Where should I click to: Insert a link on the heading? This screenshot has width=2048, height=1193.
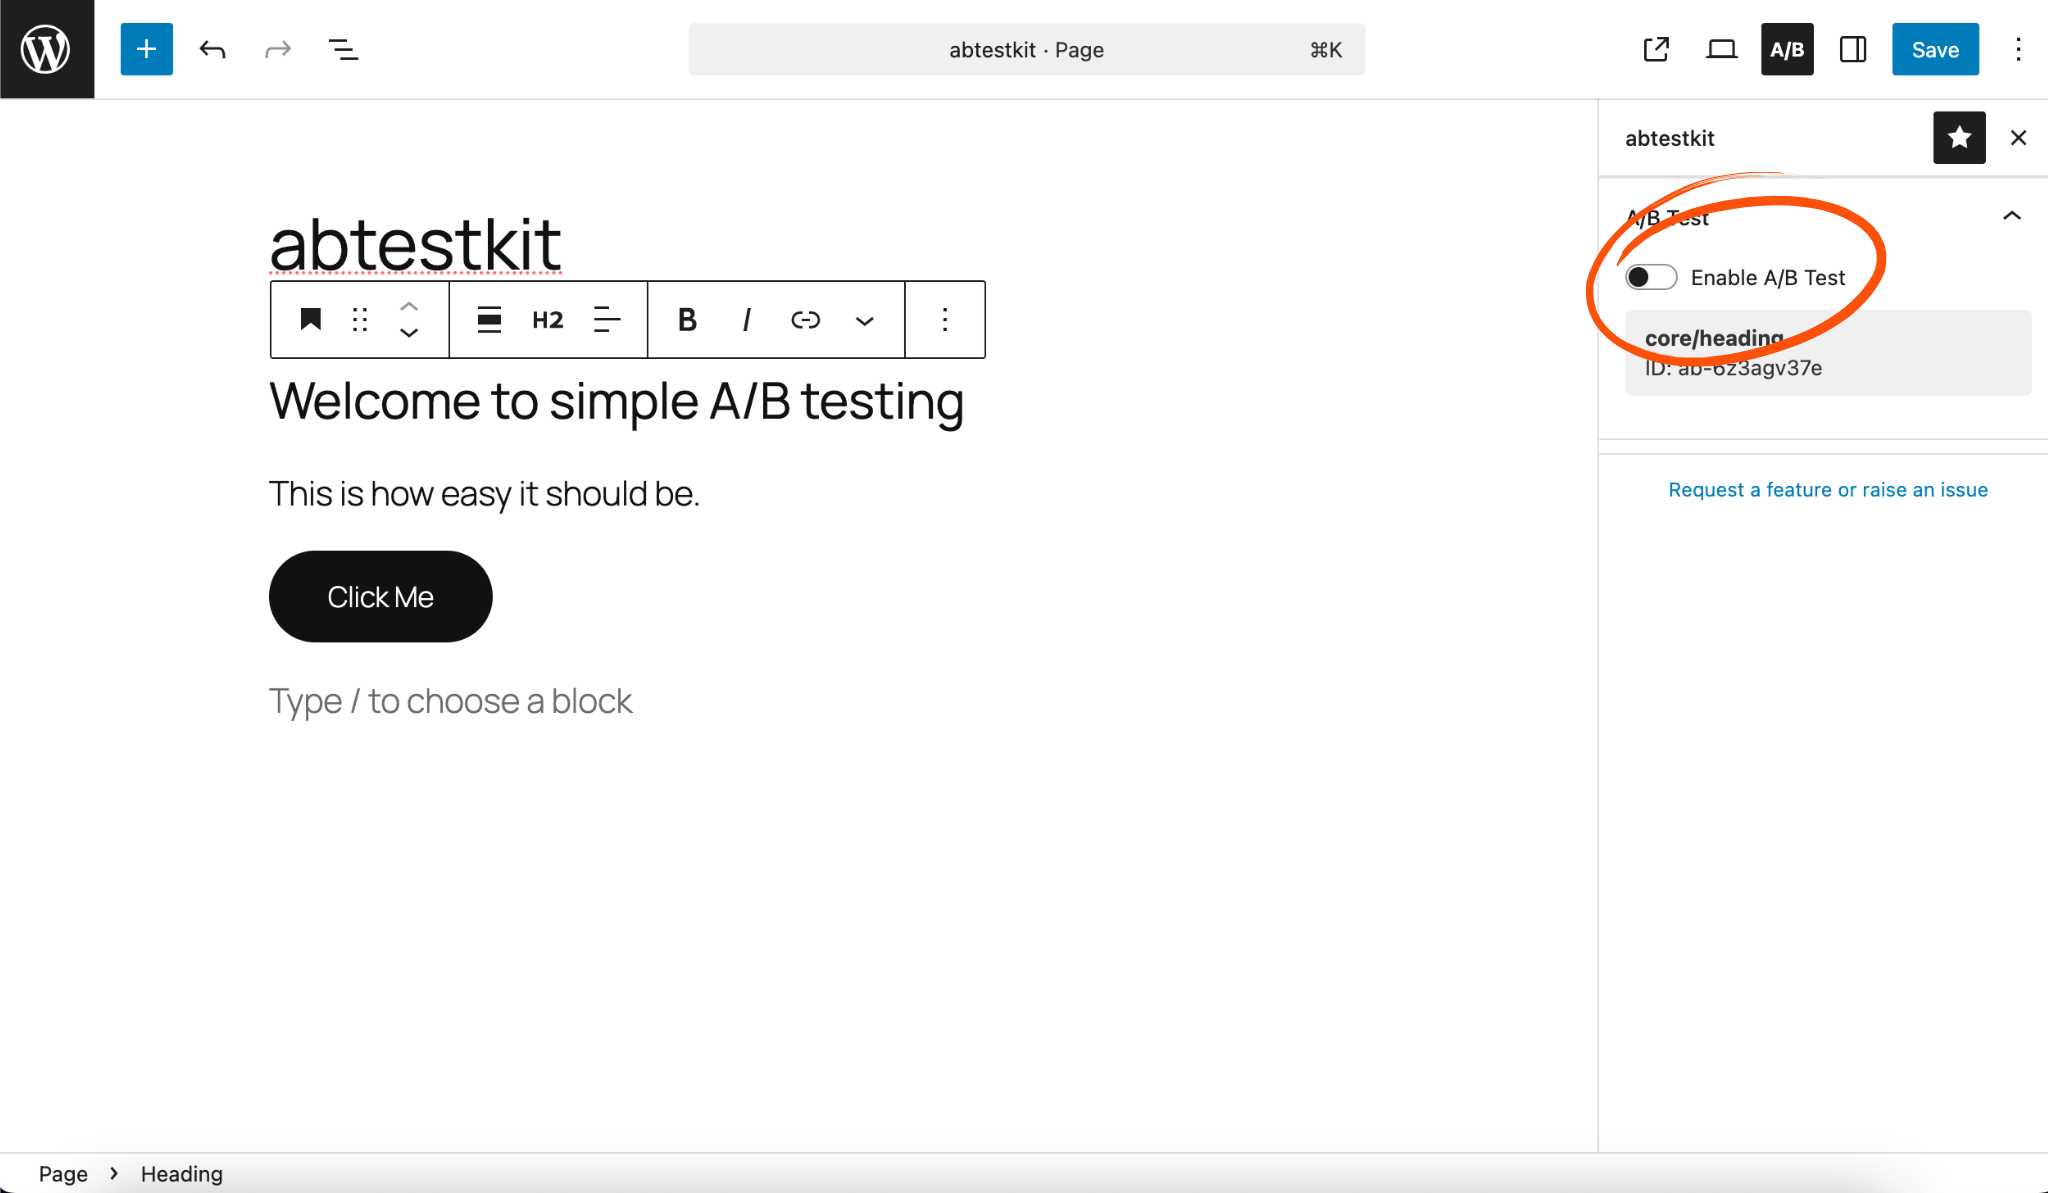coord(805,320)
